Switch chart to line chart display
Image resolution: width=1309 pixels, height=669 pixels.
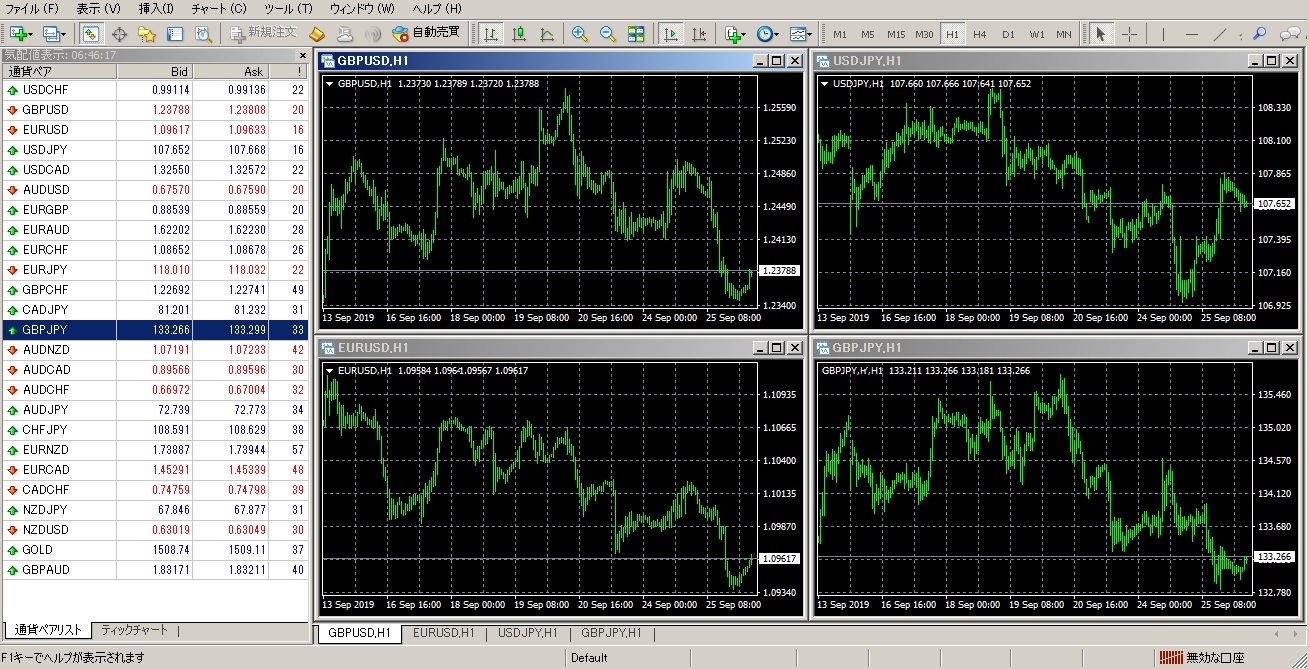(547, 34)
